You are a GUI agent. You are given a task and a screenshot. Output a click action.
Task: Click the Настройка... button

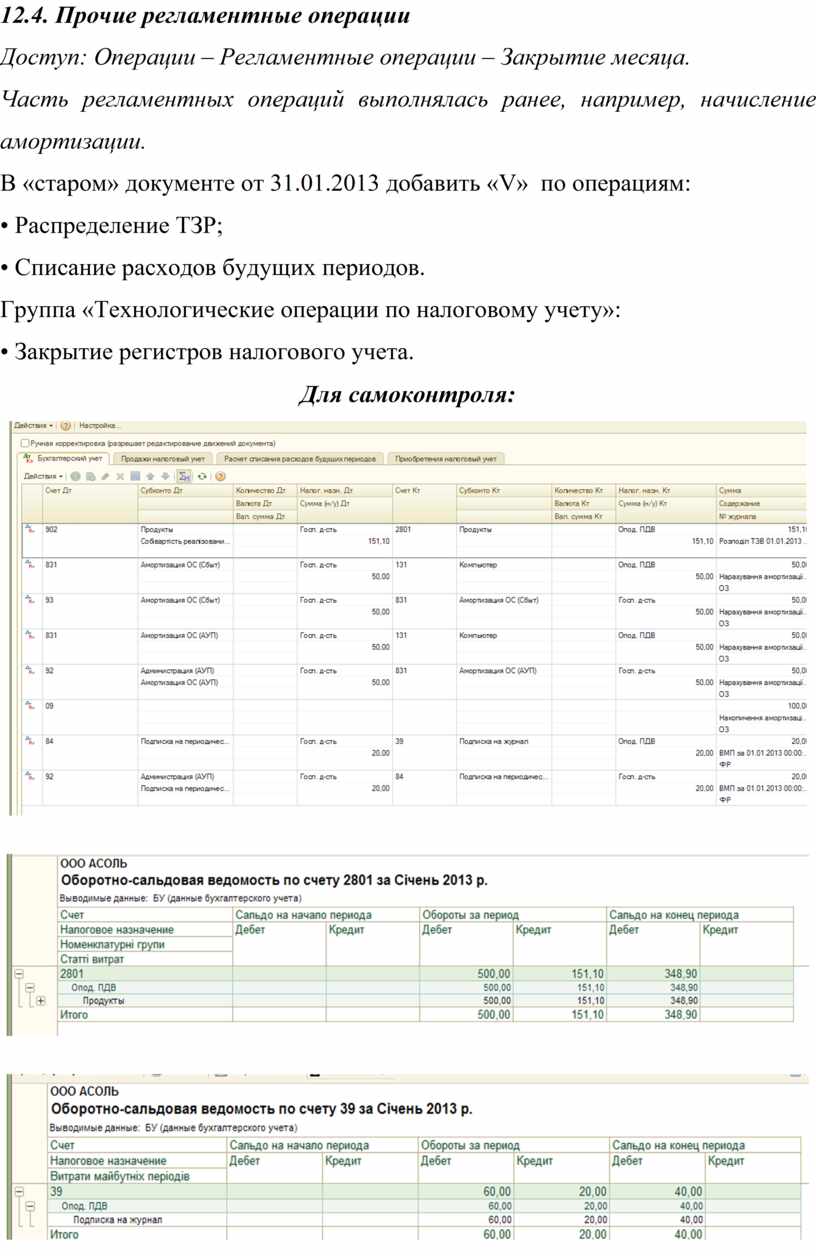(100, 426)
